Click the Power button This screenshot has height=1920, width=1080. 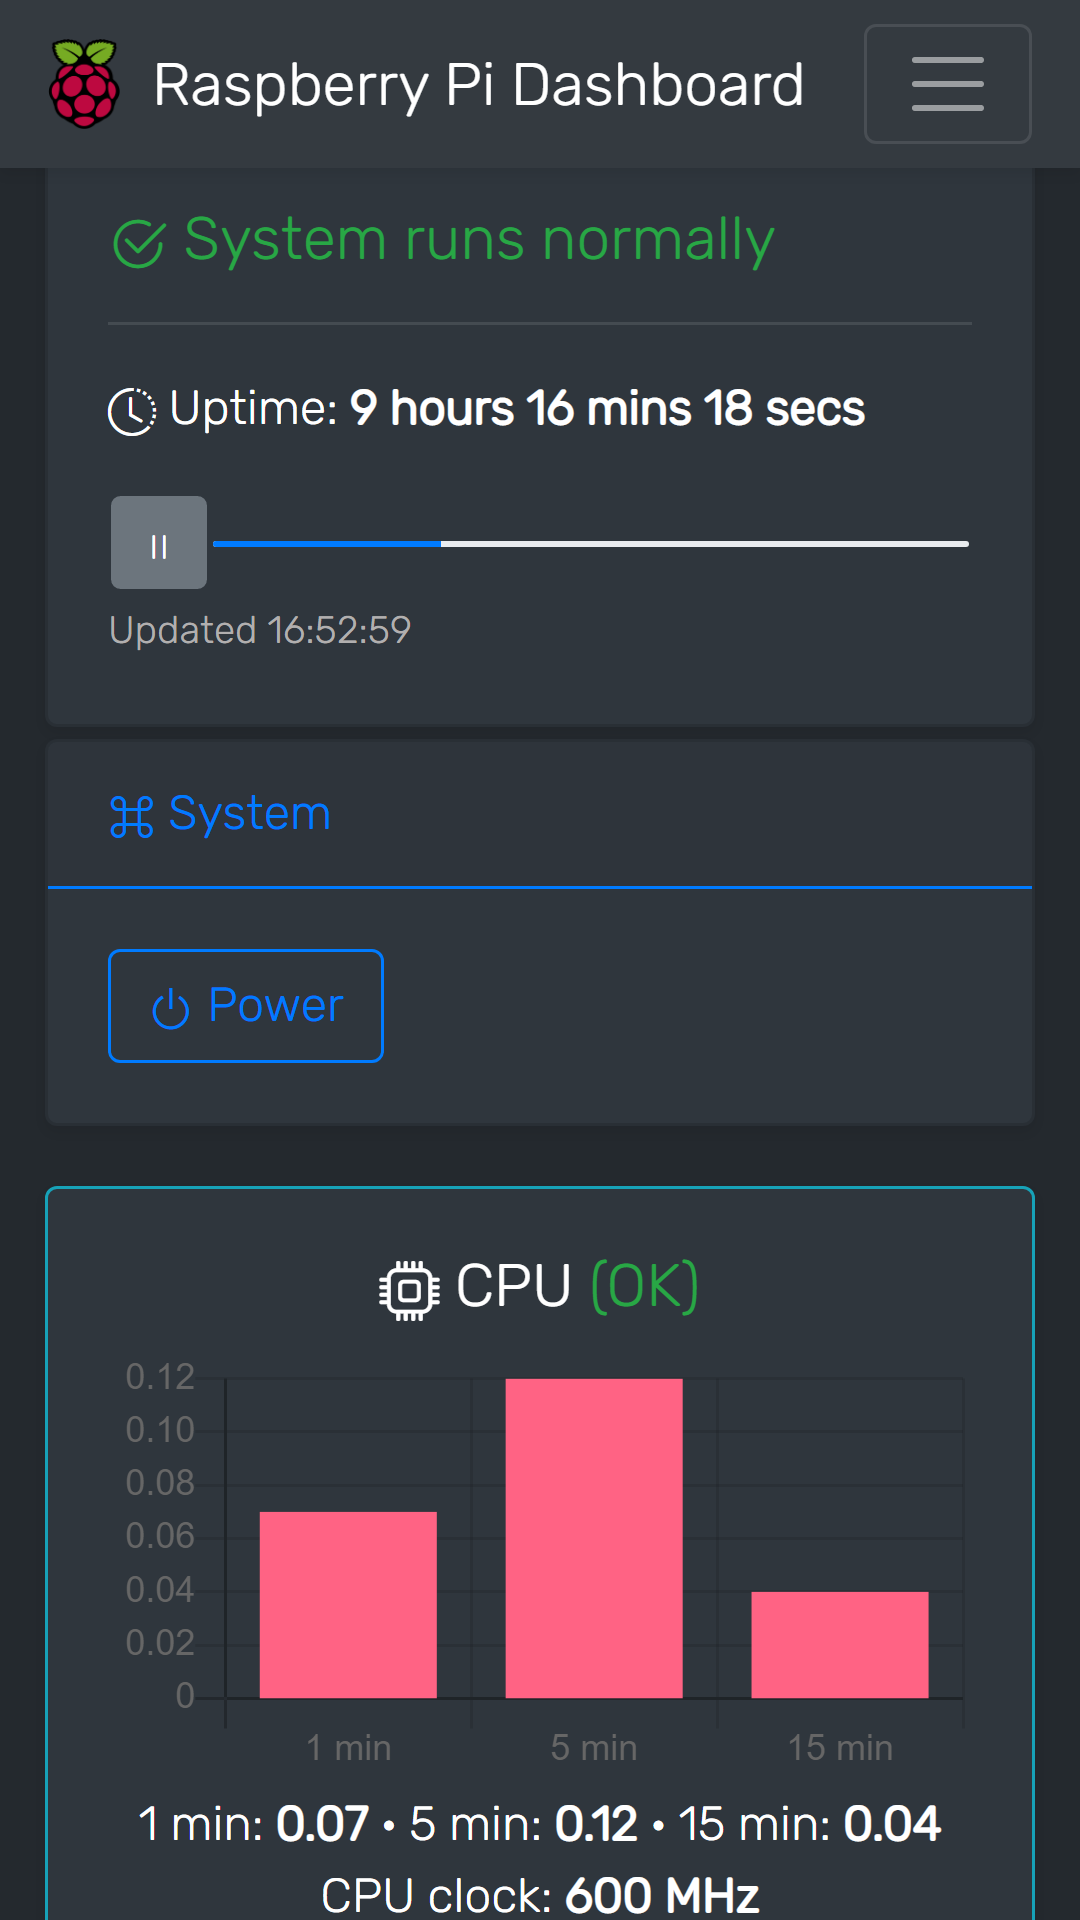click(x=245, y=1006)
